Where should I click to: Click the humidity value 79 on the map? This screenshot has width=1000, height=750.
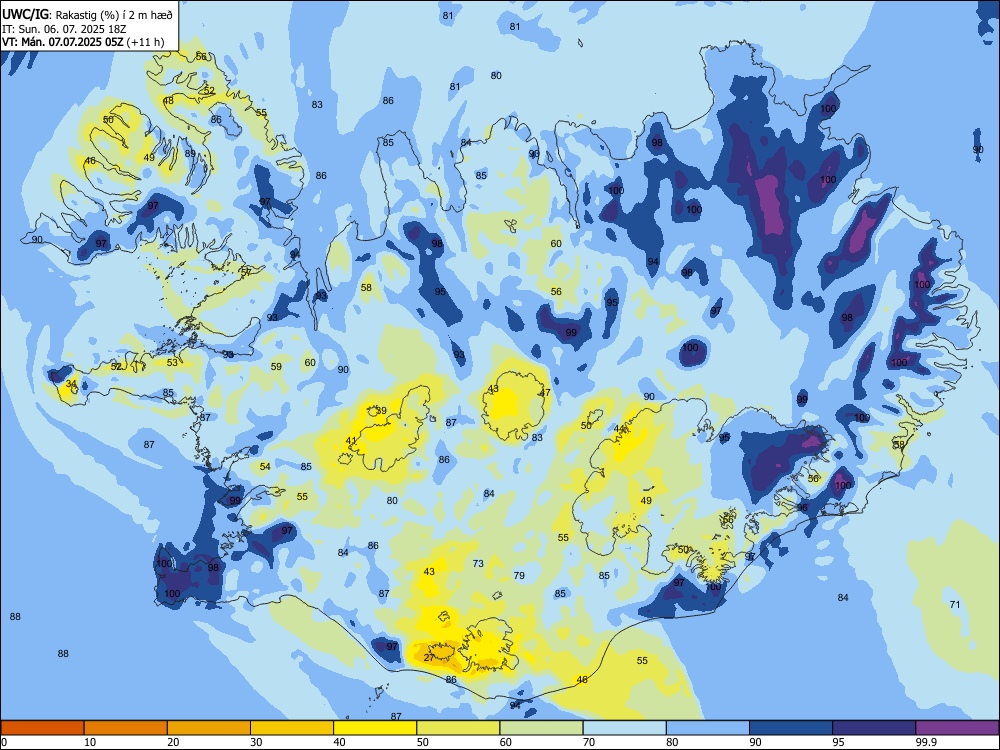(519, 576)
